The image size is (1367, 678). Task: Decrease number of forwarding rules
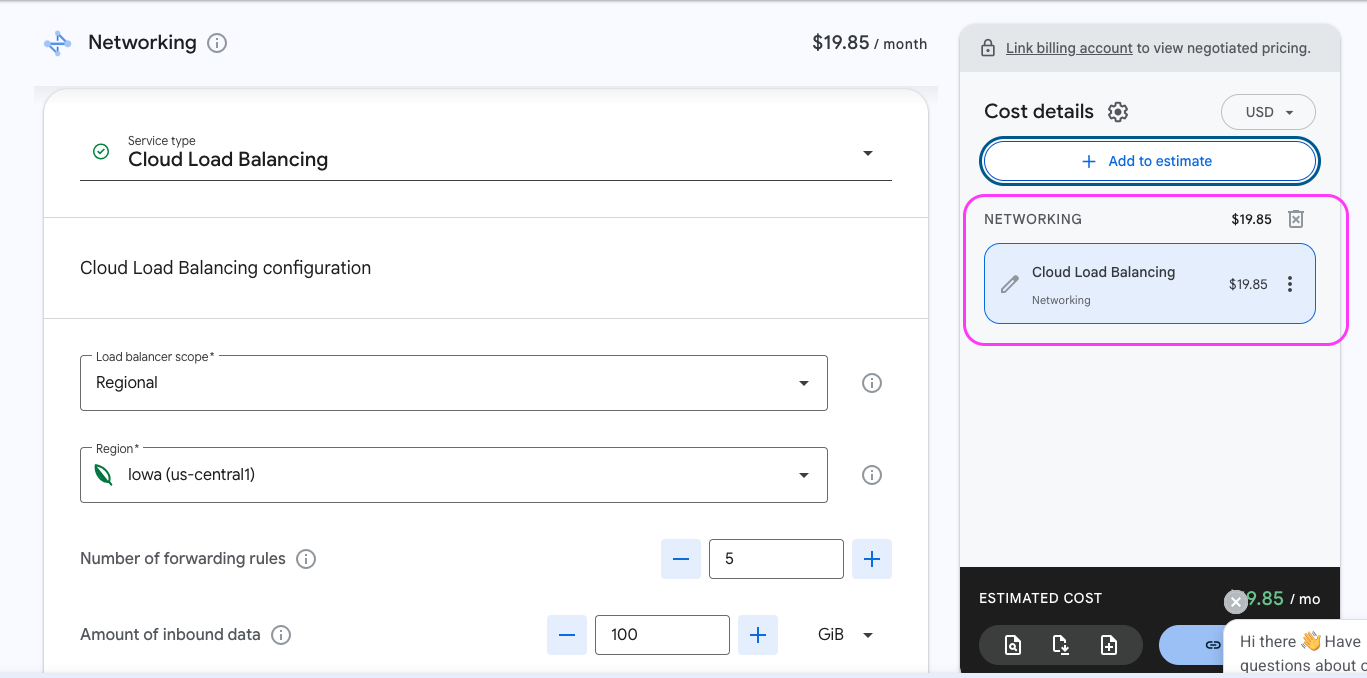(x=681, y=559)
